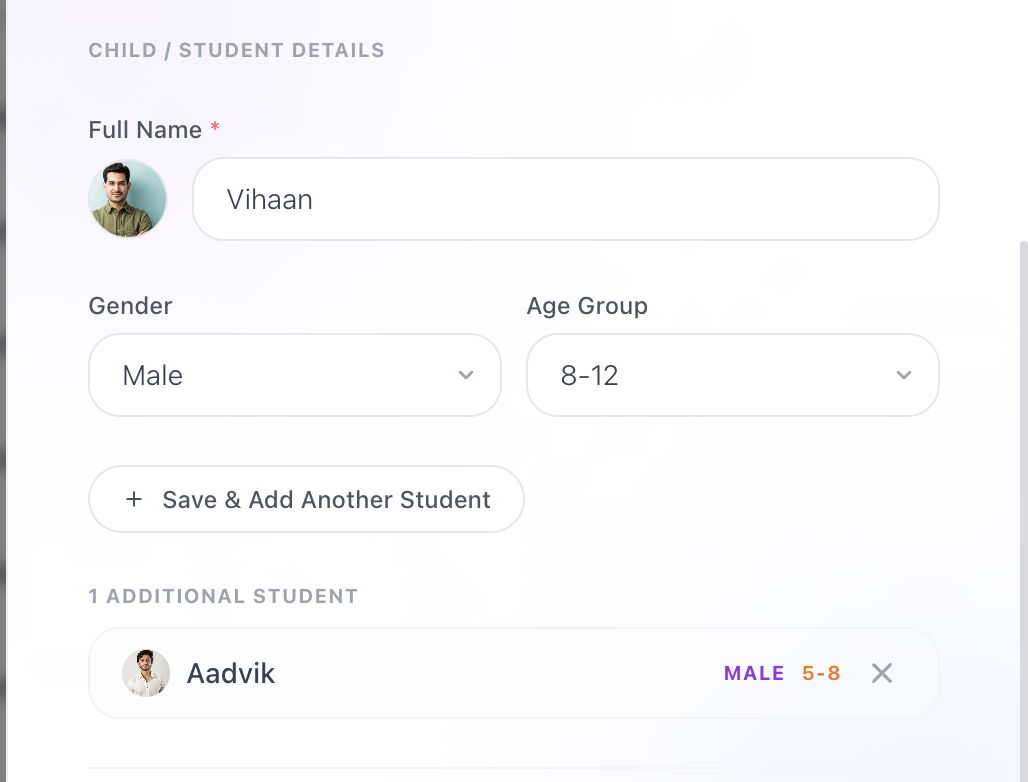This screenshot has height=782, width=1028.
Task: Open the Gender dropdown showing Male
Action: pyautogui.click(x=295, y=375)
